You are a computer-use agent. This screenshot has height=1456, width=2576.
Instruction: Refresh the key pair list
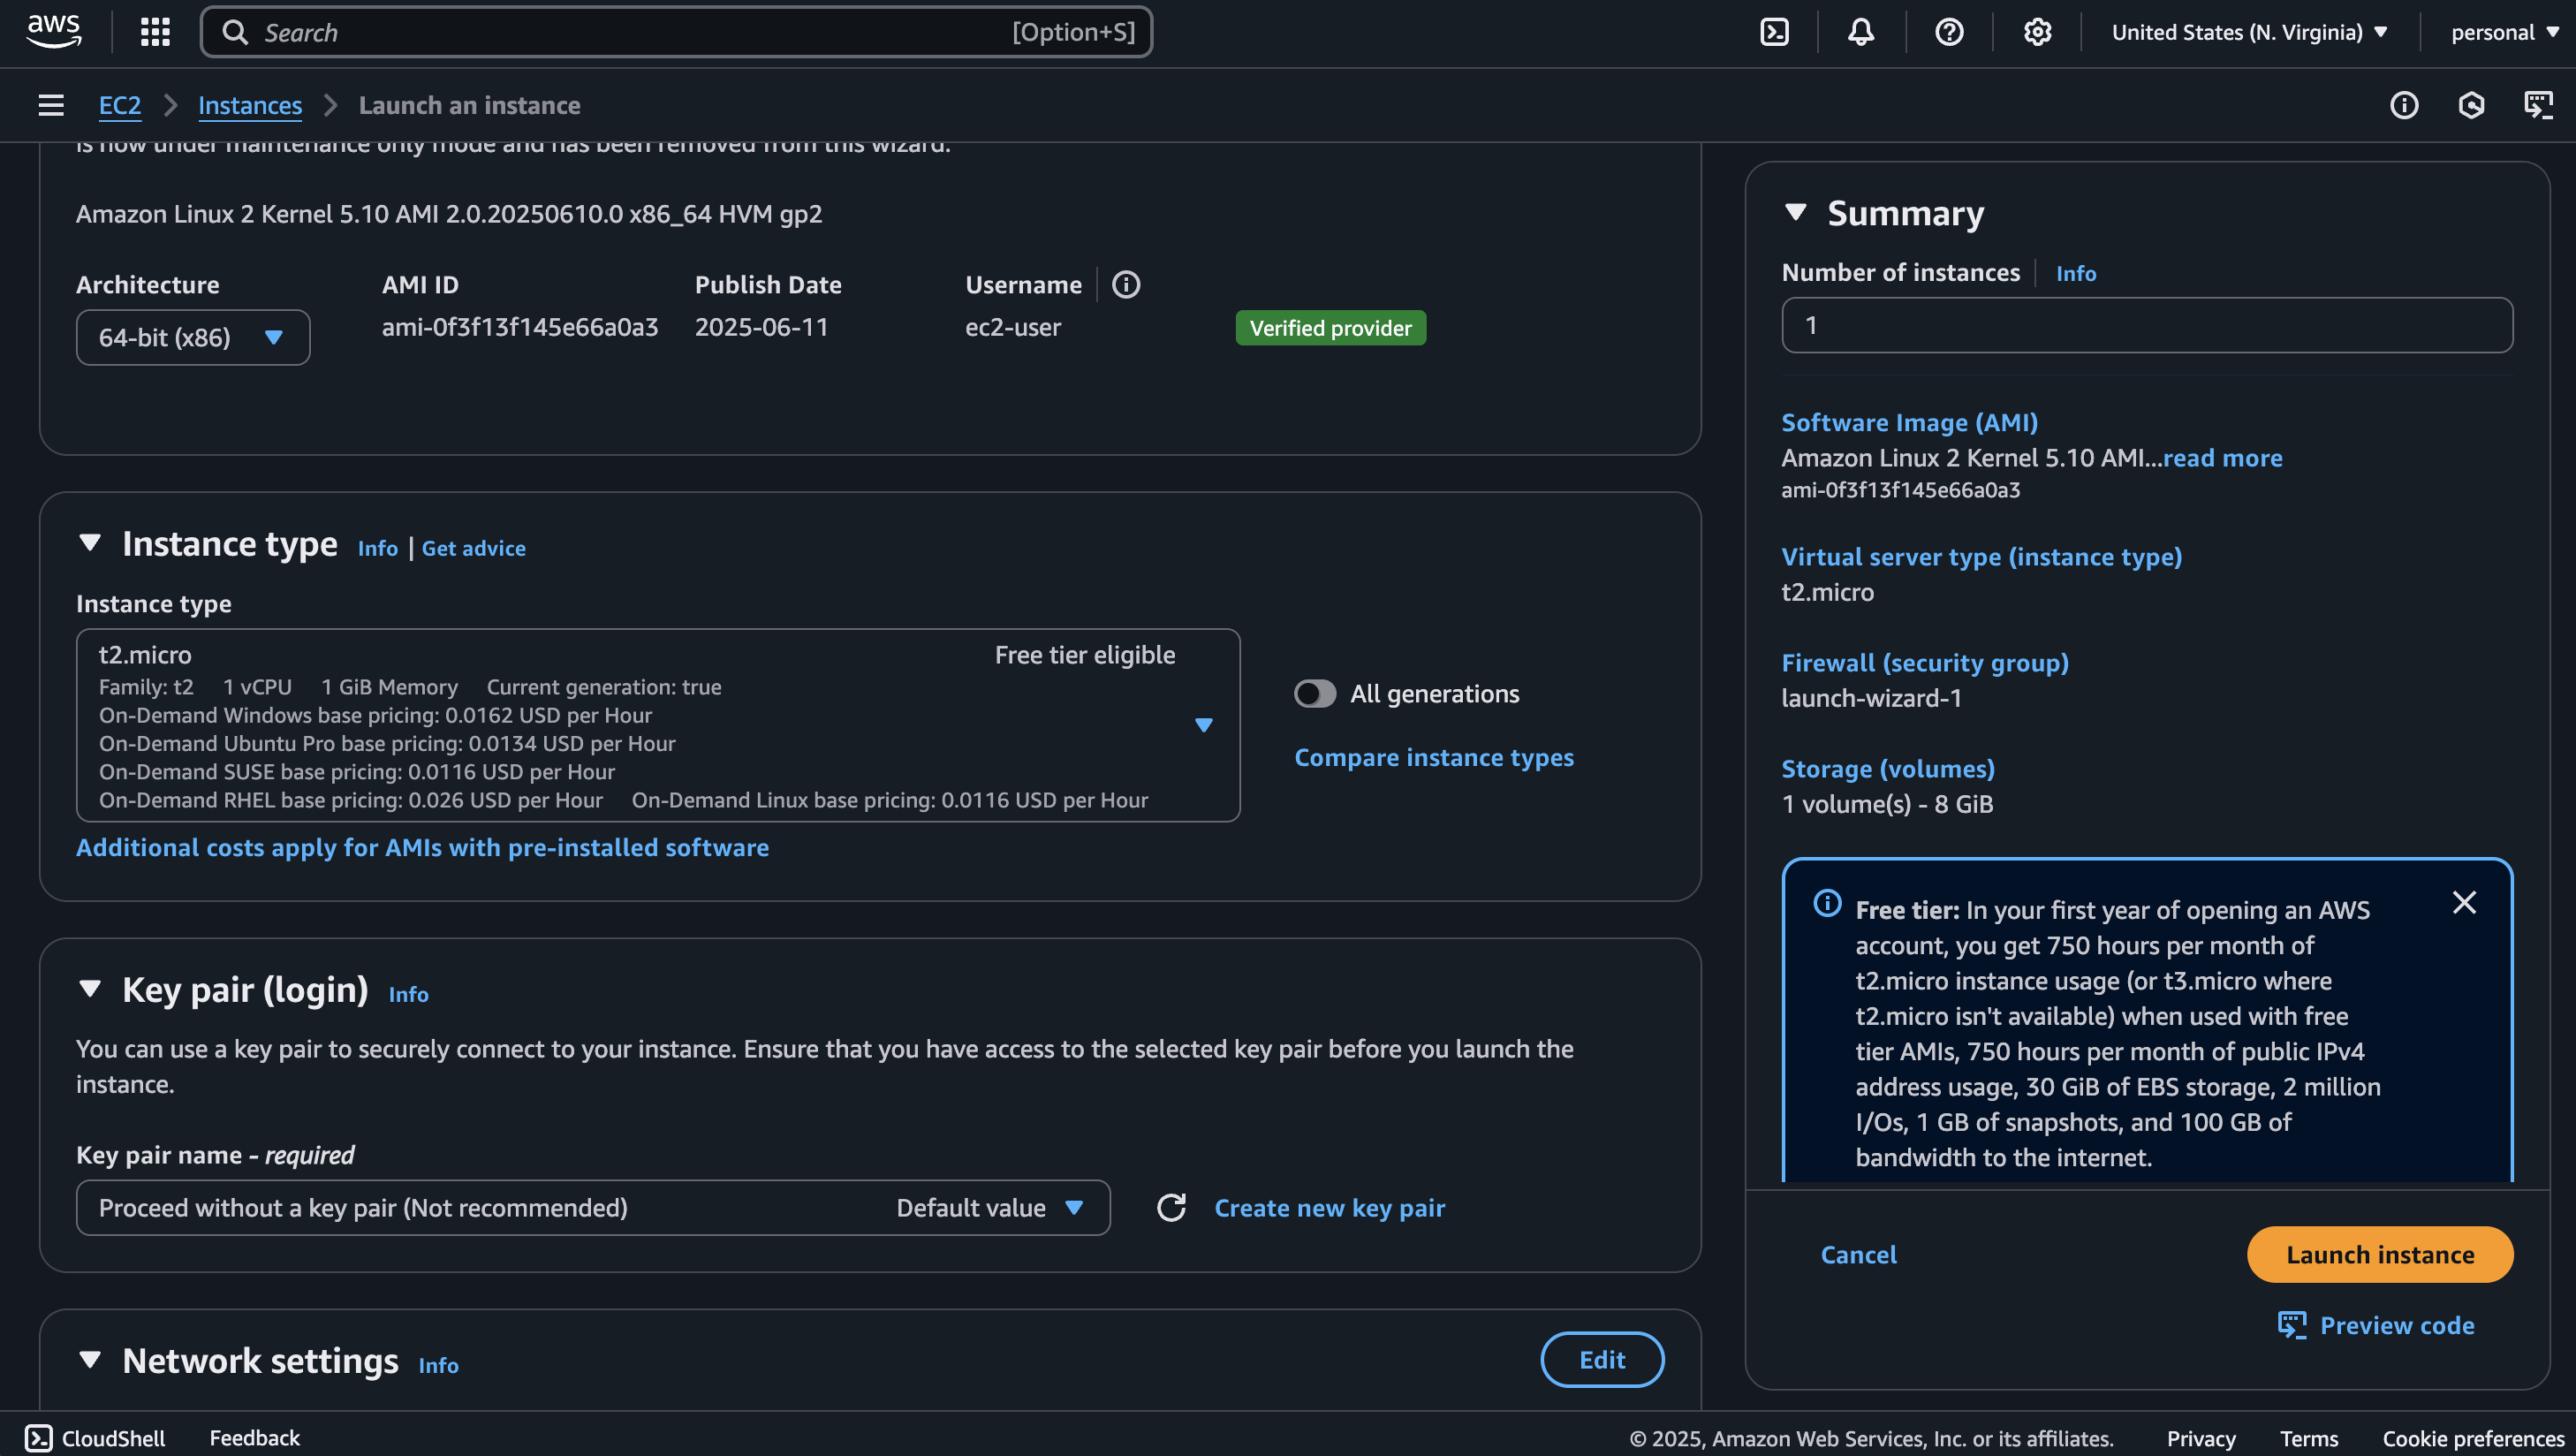1171,1208
